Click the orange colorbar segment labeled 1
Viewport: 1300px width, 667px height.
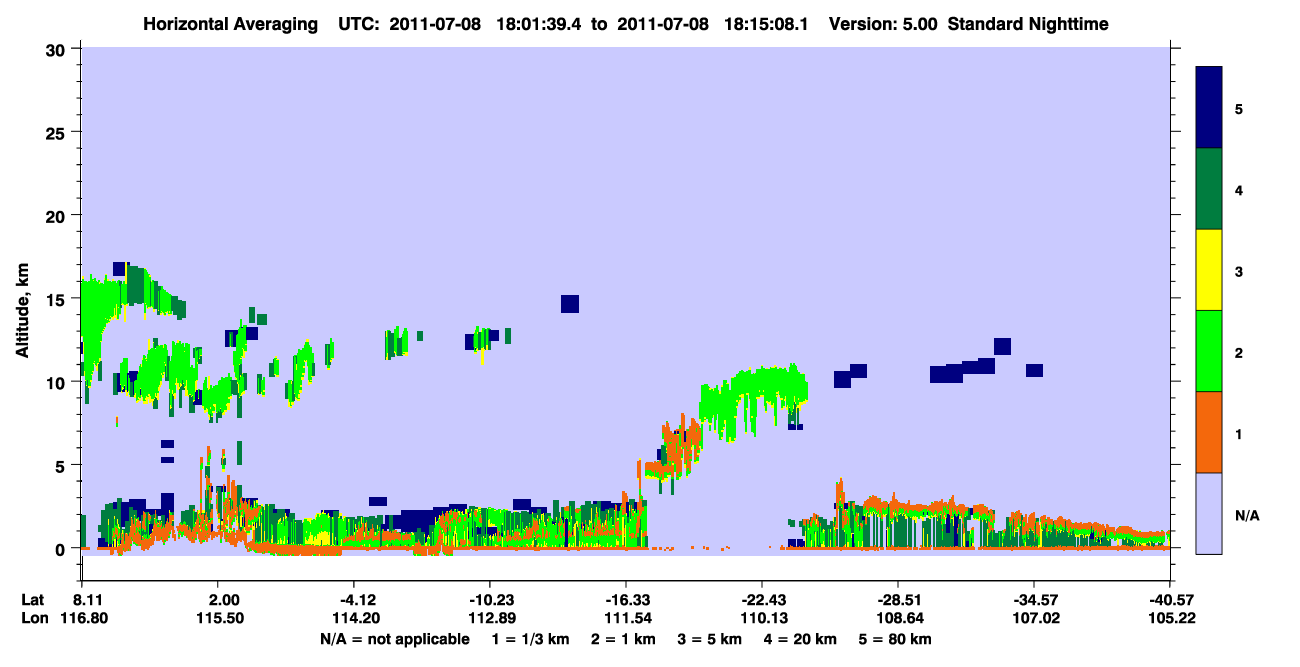click(1209, 432)
